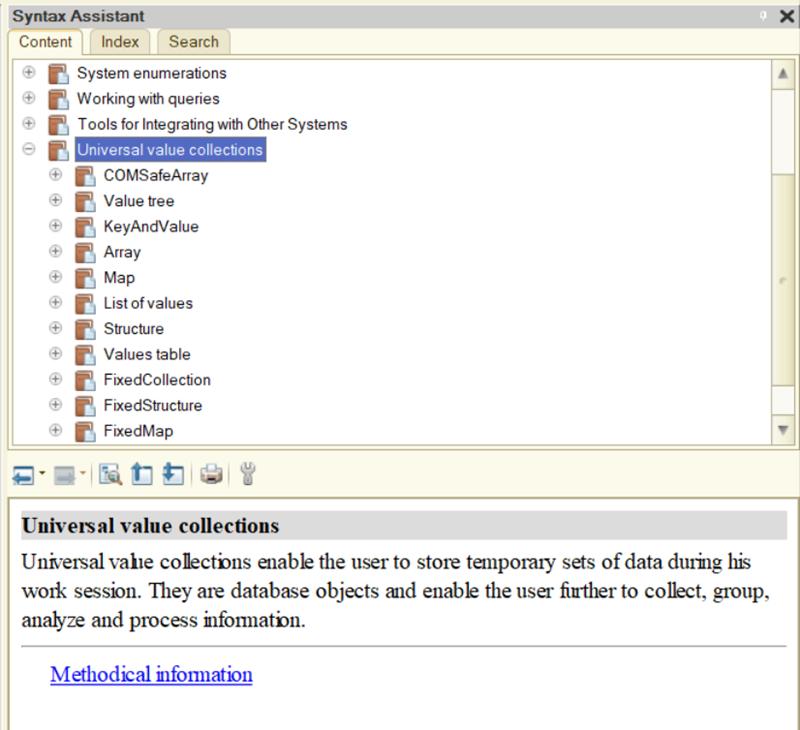Open settings via the wrench icon
The width and height of the screenshot is (800, 730).
247,476
